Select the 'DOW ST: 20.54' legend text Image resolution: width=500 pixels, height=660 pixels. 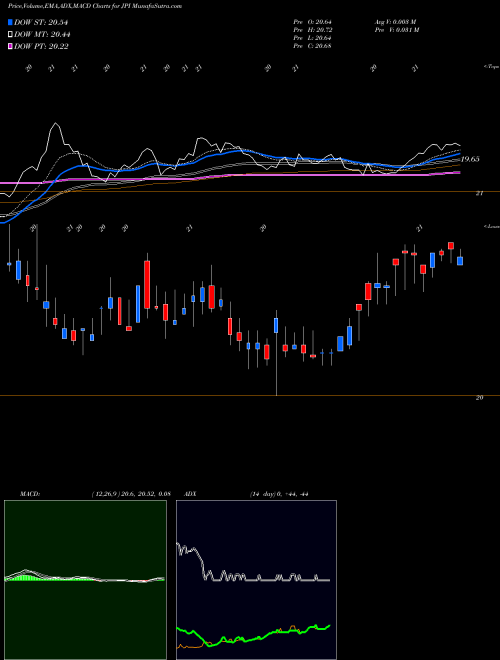[x=41, y=22]
